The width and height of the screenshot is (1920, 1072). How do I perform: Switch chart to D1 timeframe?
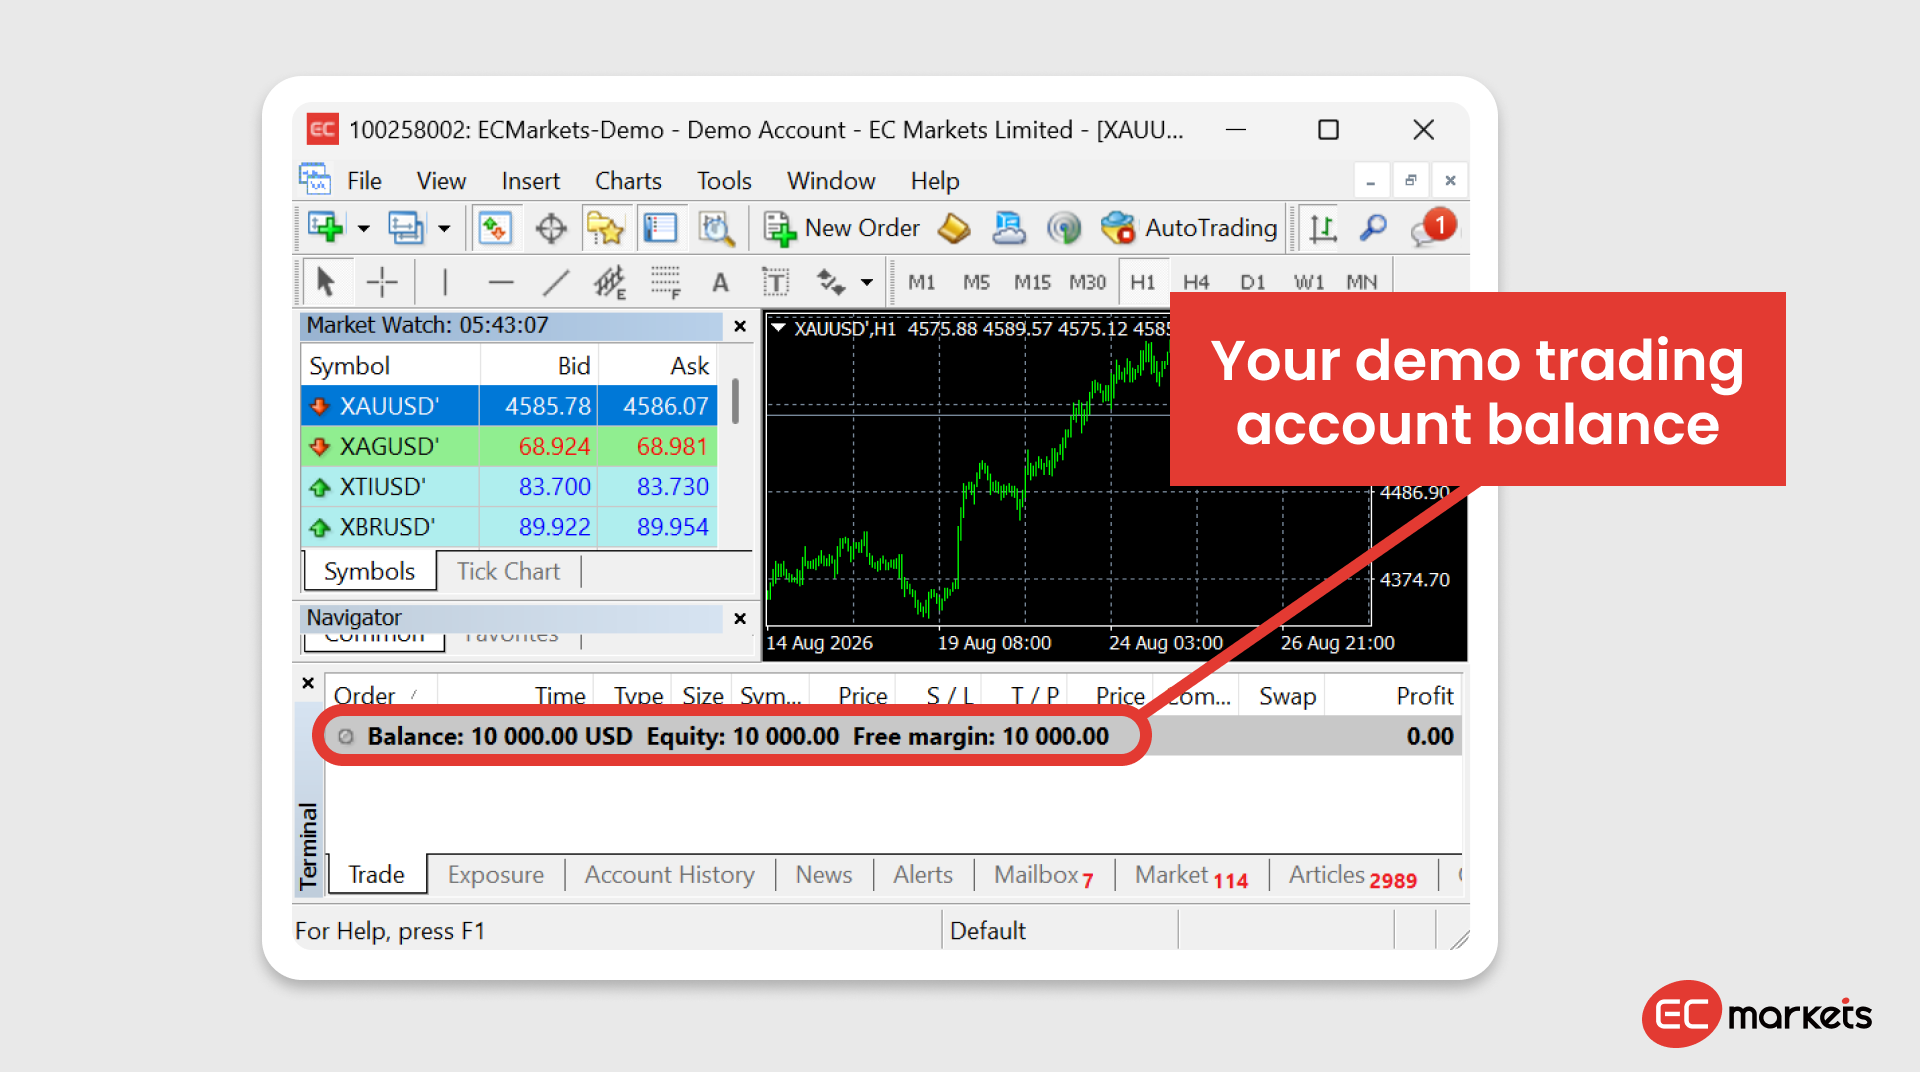(1252, 282)
